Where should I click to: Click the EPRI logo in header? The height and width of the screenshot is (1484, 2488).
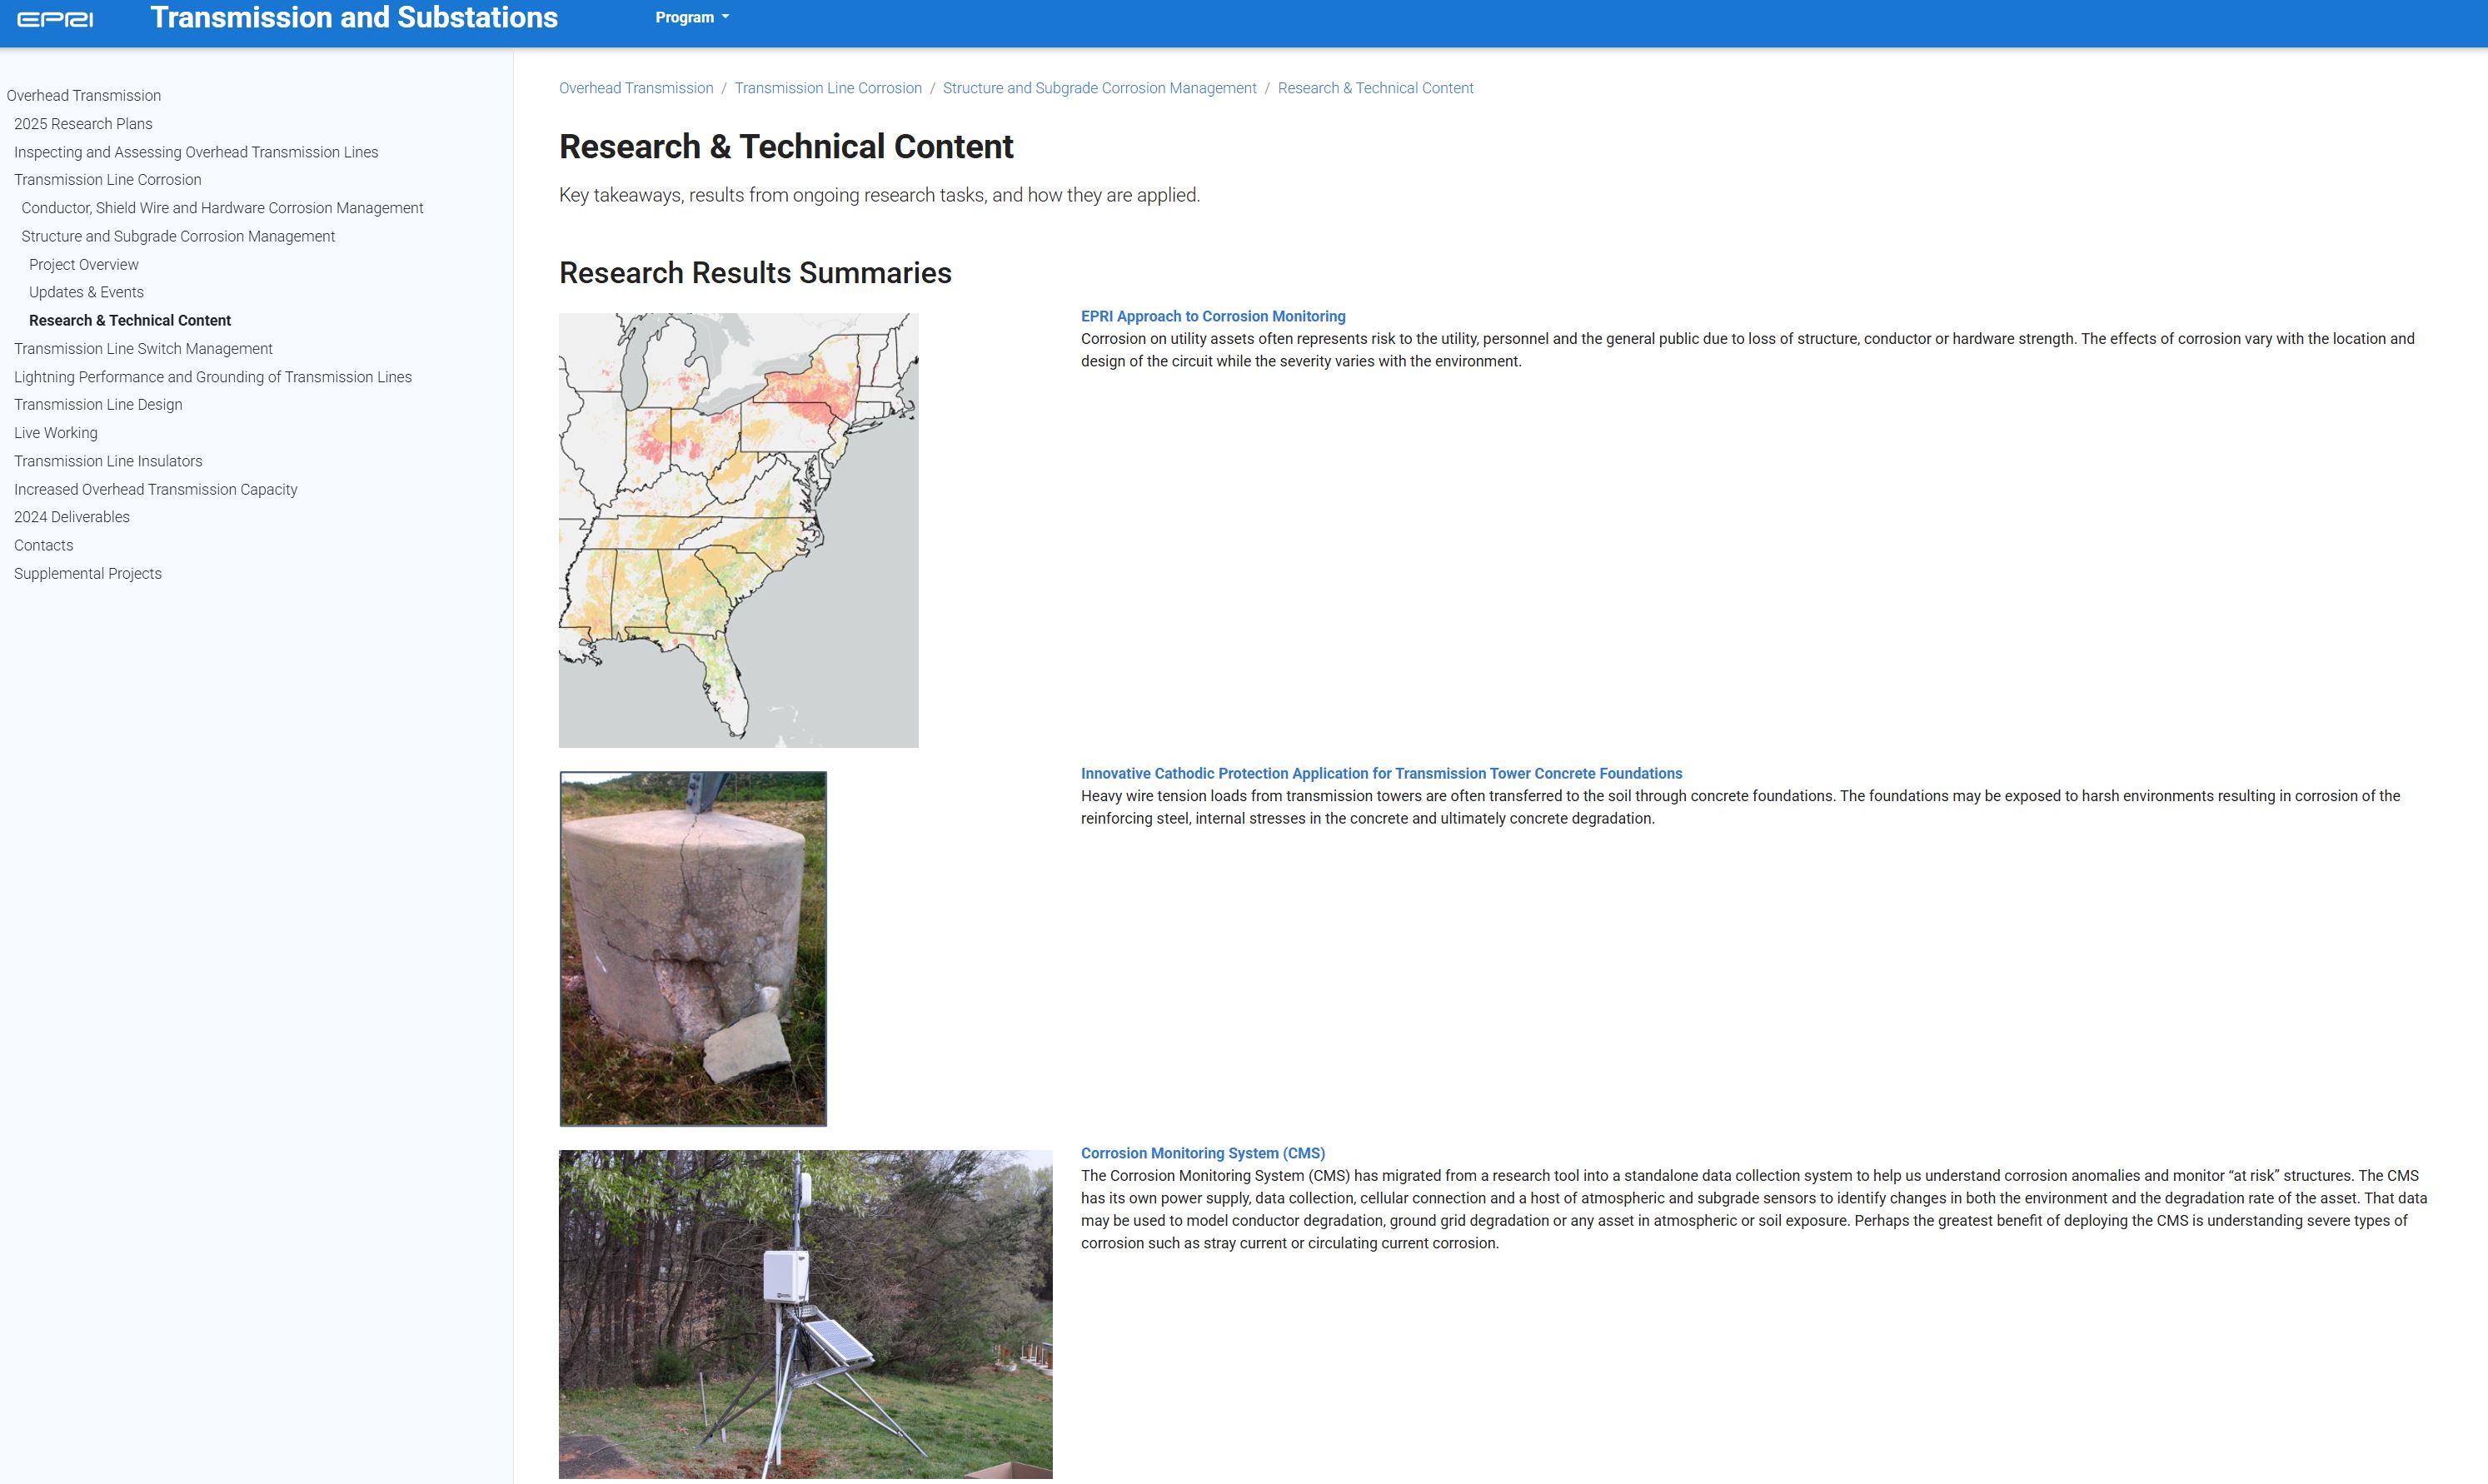[x=56, y=19]
